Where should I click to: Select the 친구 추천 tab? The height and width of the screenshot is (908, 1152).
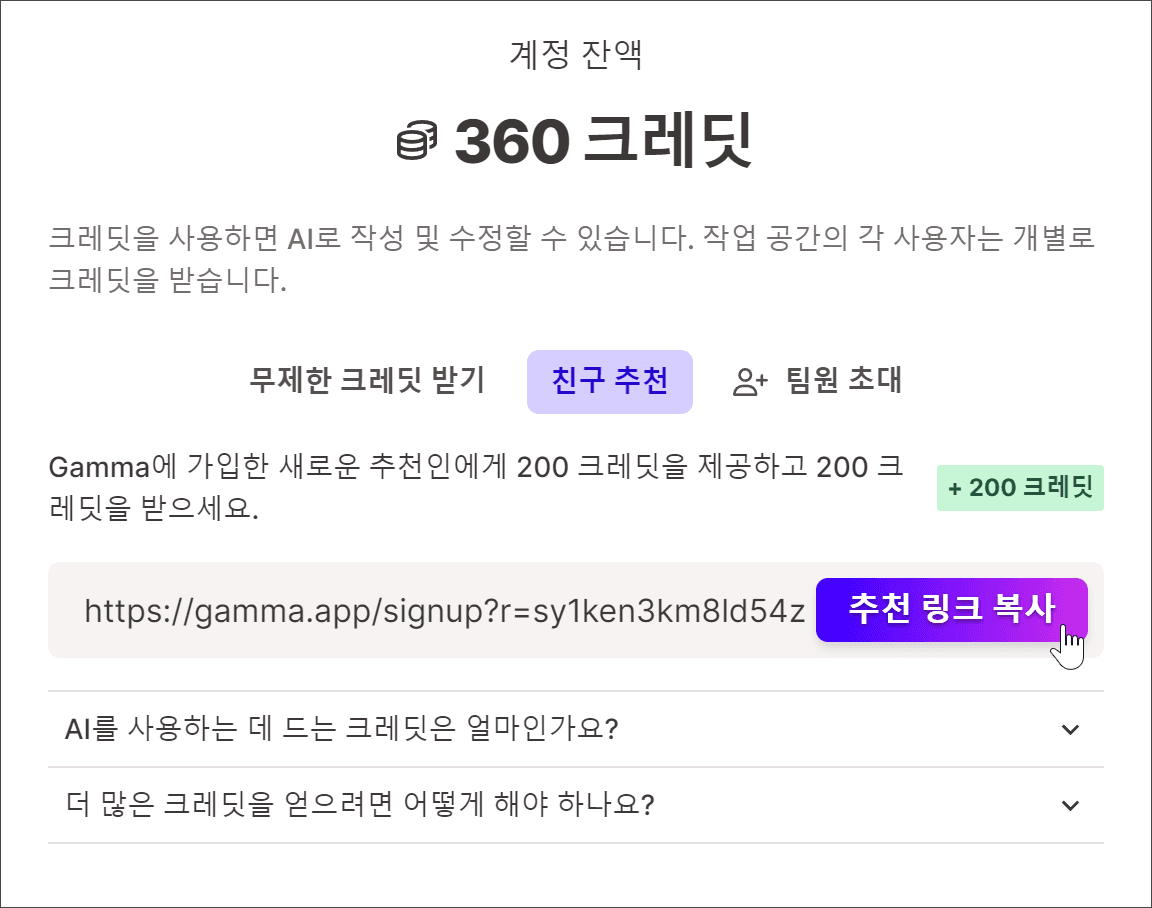[610, 381]
